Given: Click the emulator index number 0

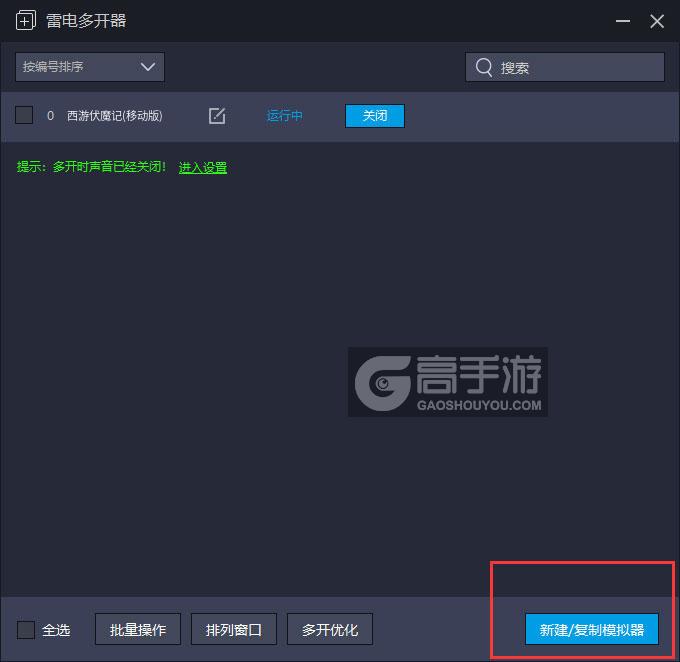Looking at the screenshot, I should tap(50, 116).
